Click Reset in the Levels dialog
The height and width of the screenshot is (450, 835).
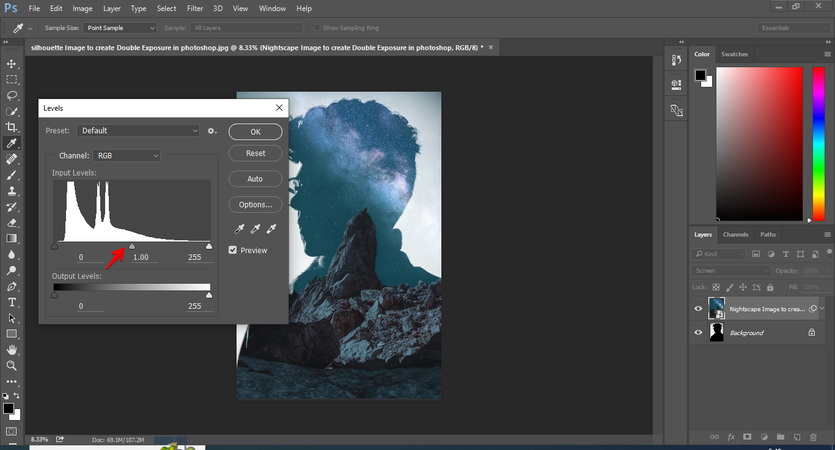256,153
